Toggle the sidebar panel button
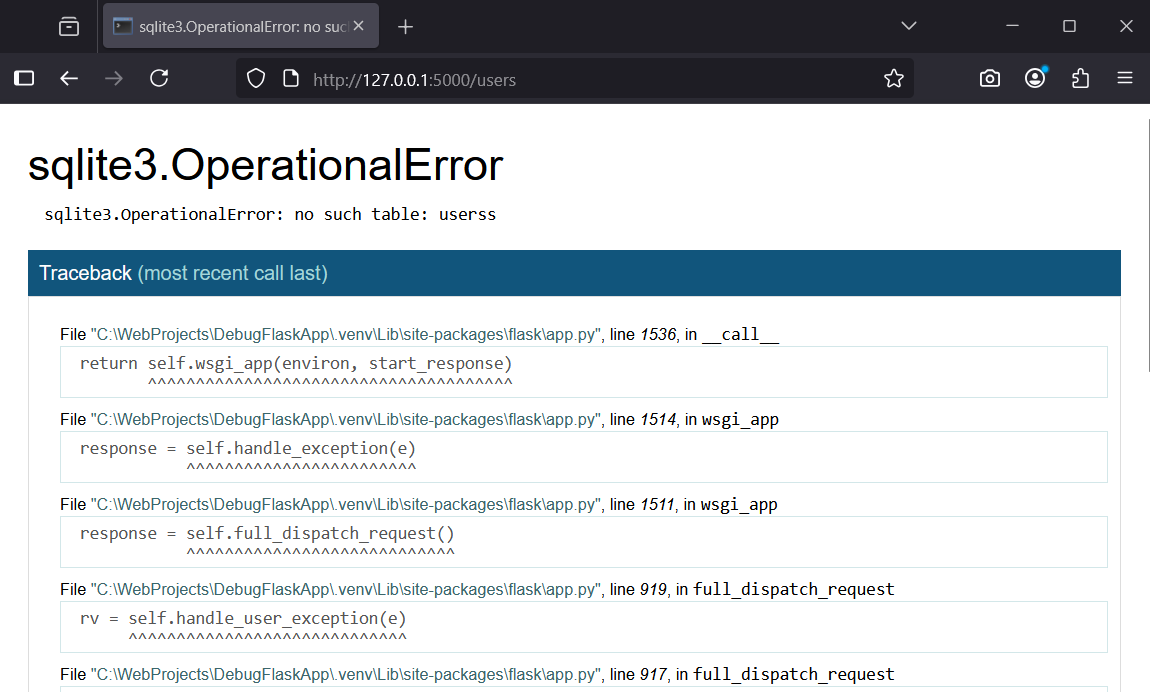The height and width of the screenshot is (692, 1150). (24, 78)
